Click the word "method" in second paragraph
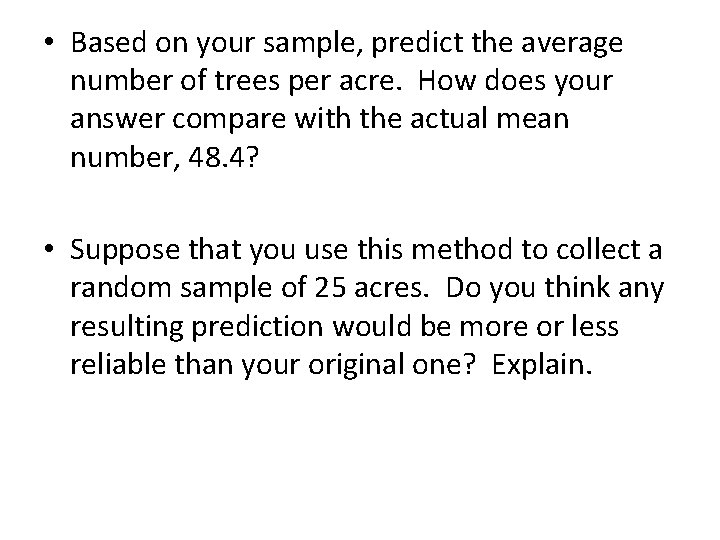 [x=461, y=249]
